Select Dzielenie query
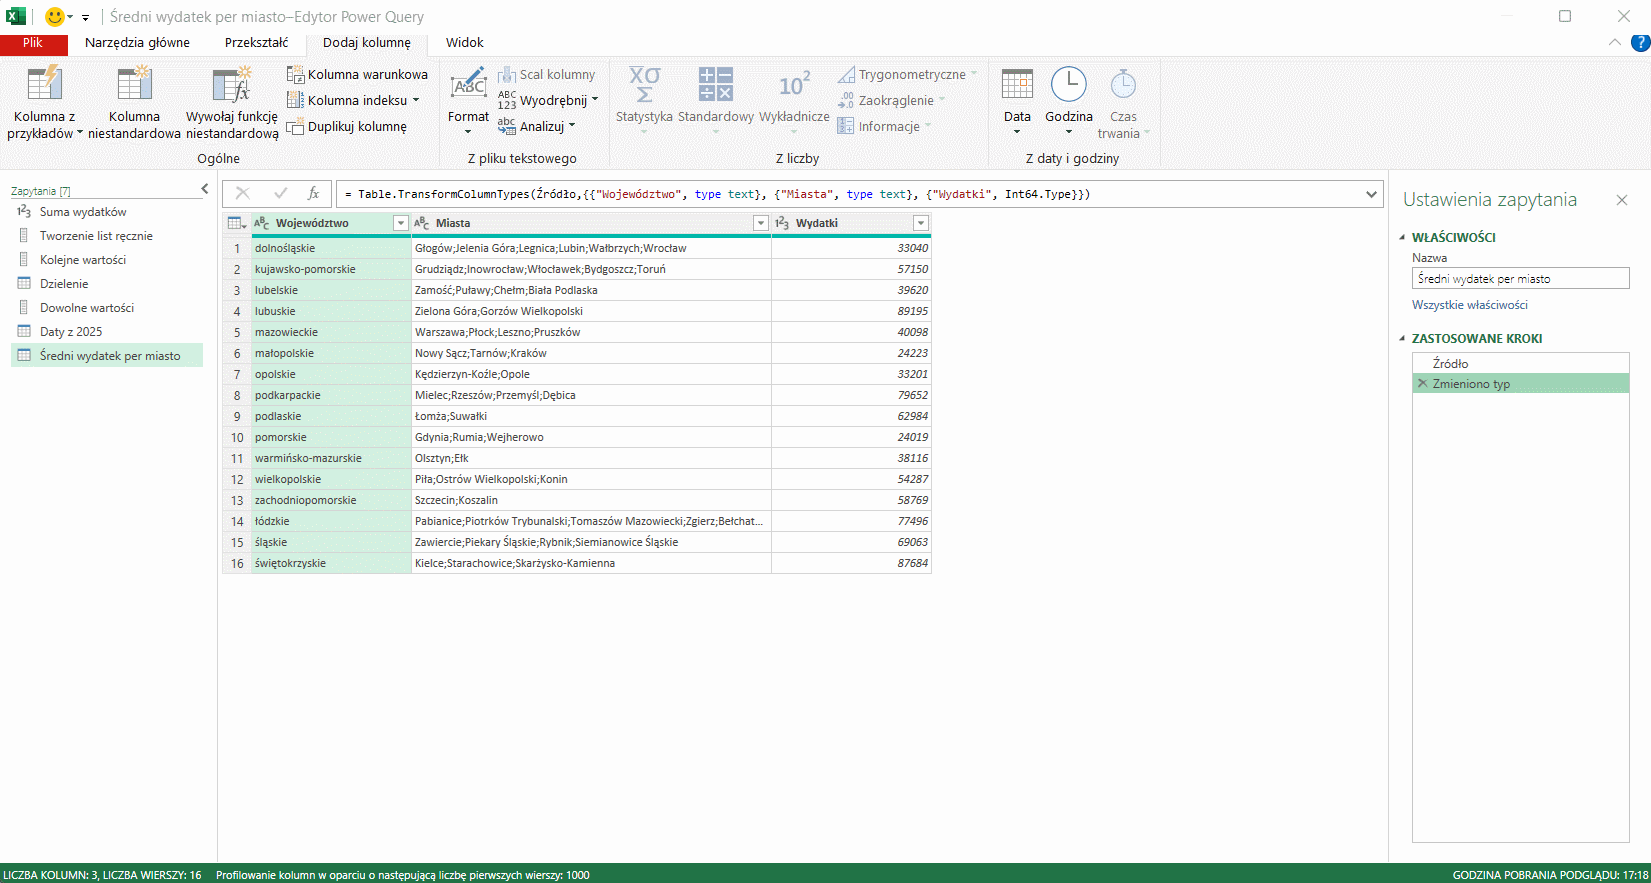The width and height of the screenshot is (1651, 883). [107, 284]
